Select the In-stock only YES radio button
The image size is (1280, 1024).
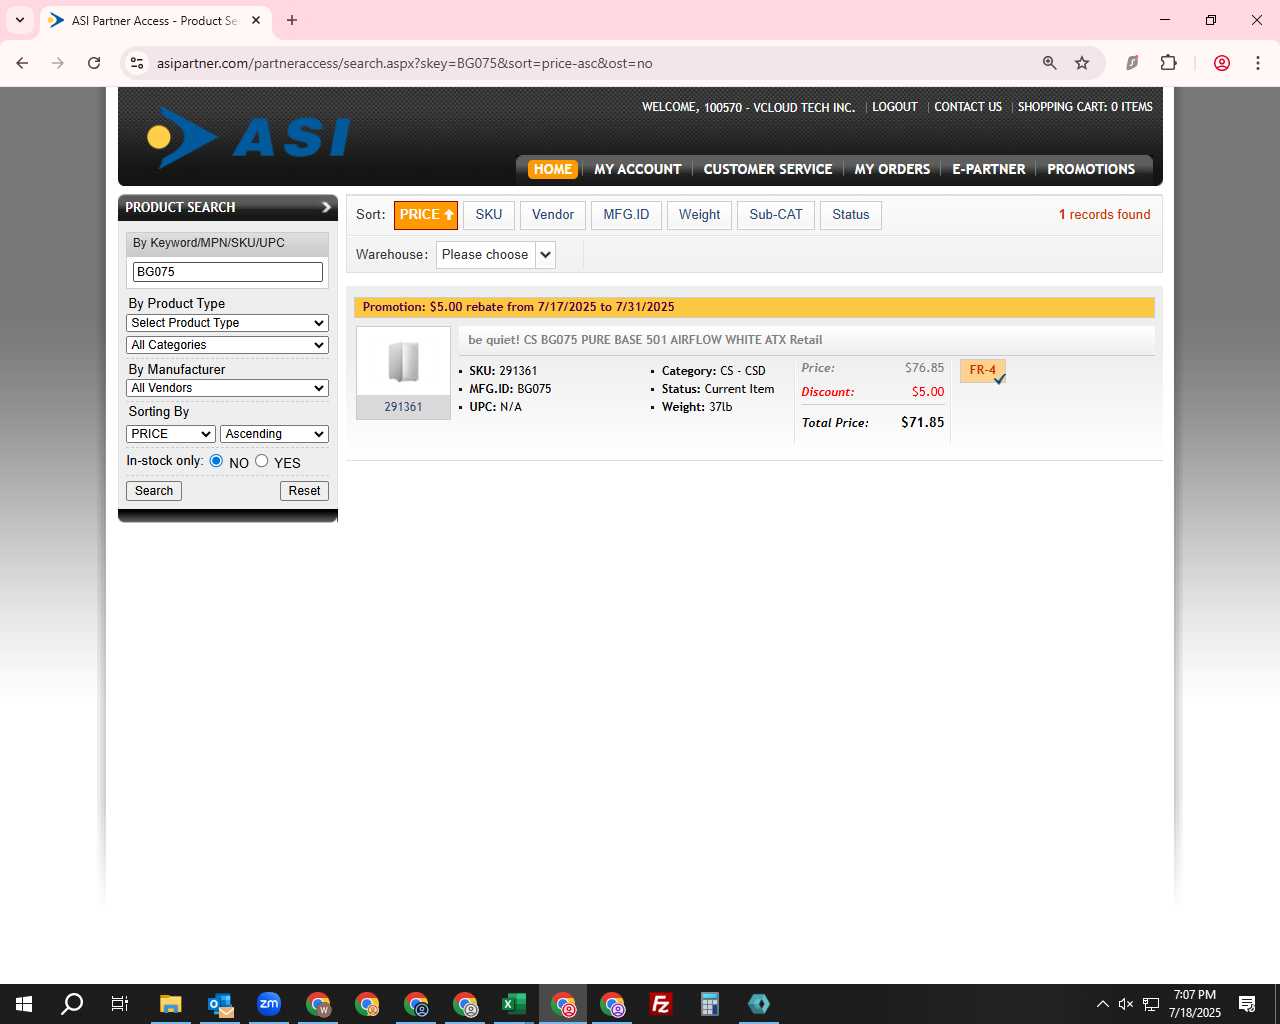point(262,461)
